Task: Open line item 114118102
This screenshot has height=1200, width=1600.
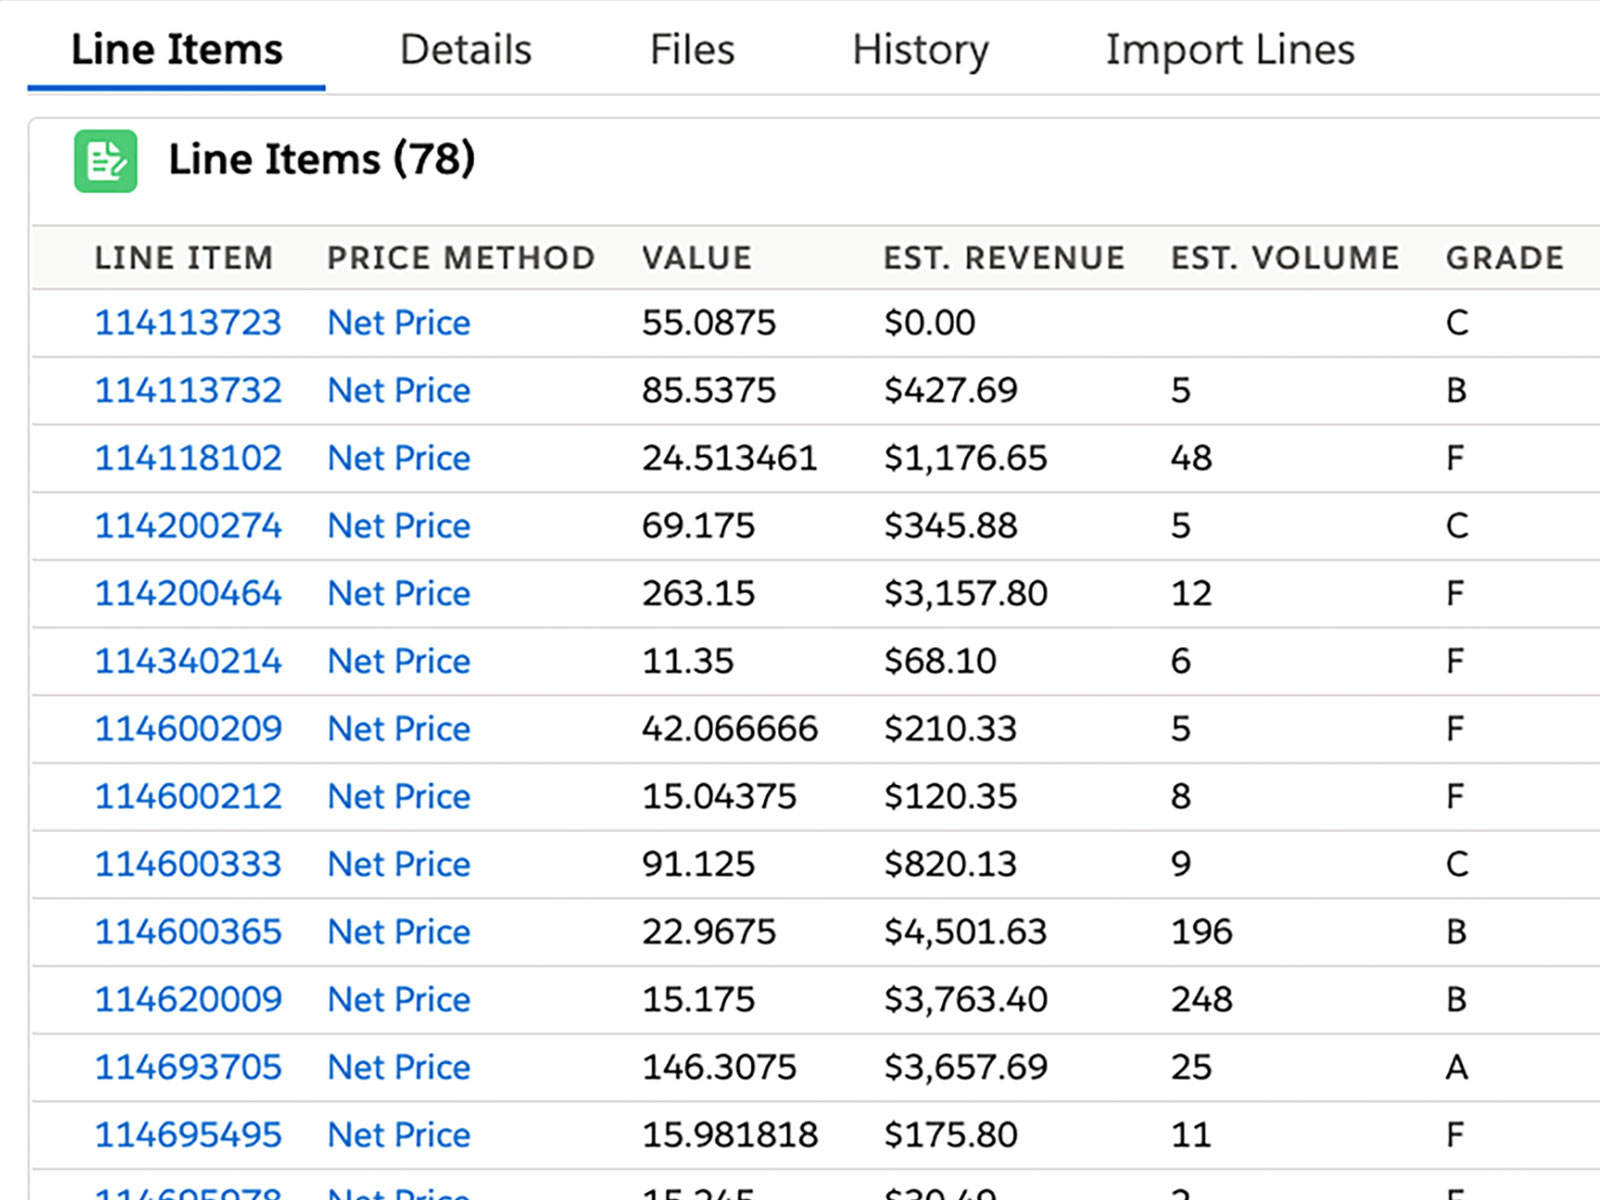Action: [188, 458]
